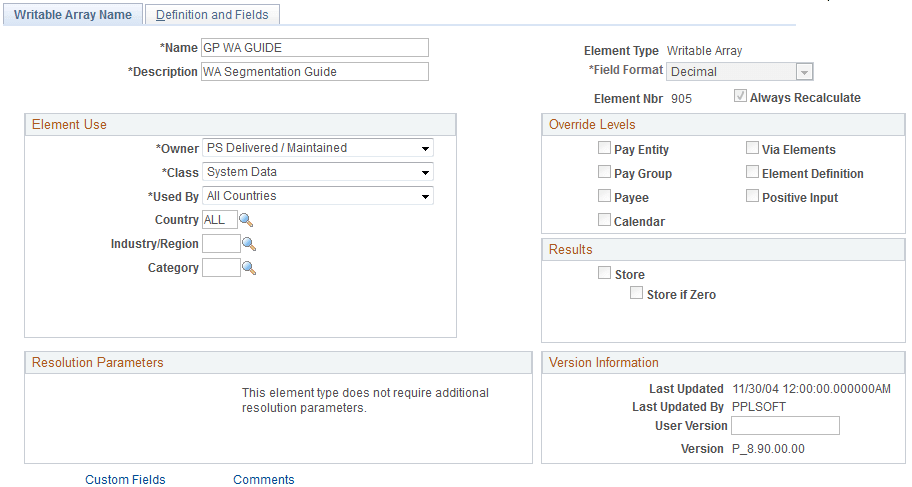Select the Writable Array Name tab
Viewport: 912px width, 487px height.
click(73, 15)
